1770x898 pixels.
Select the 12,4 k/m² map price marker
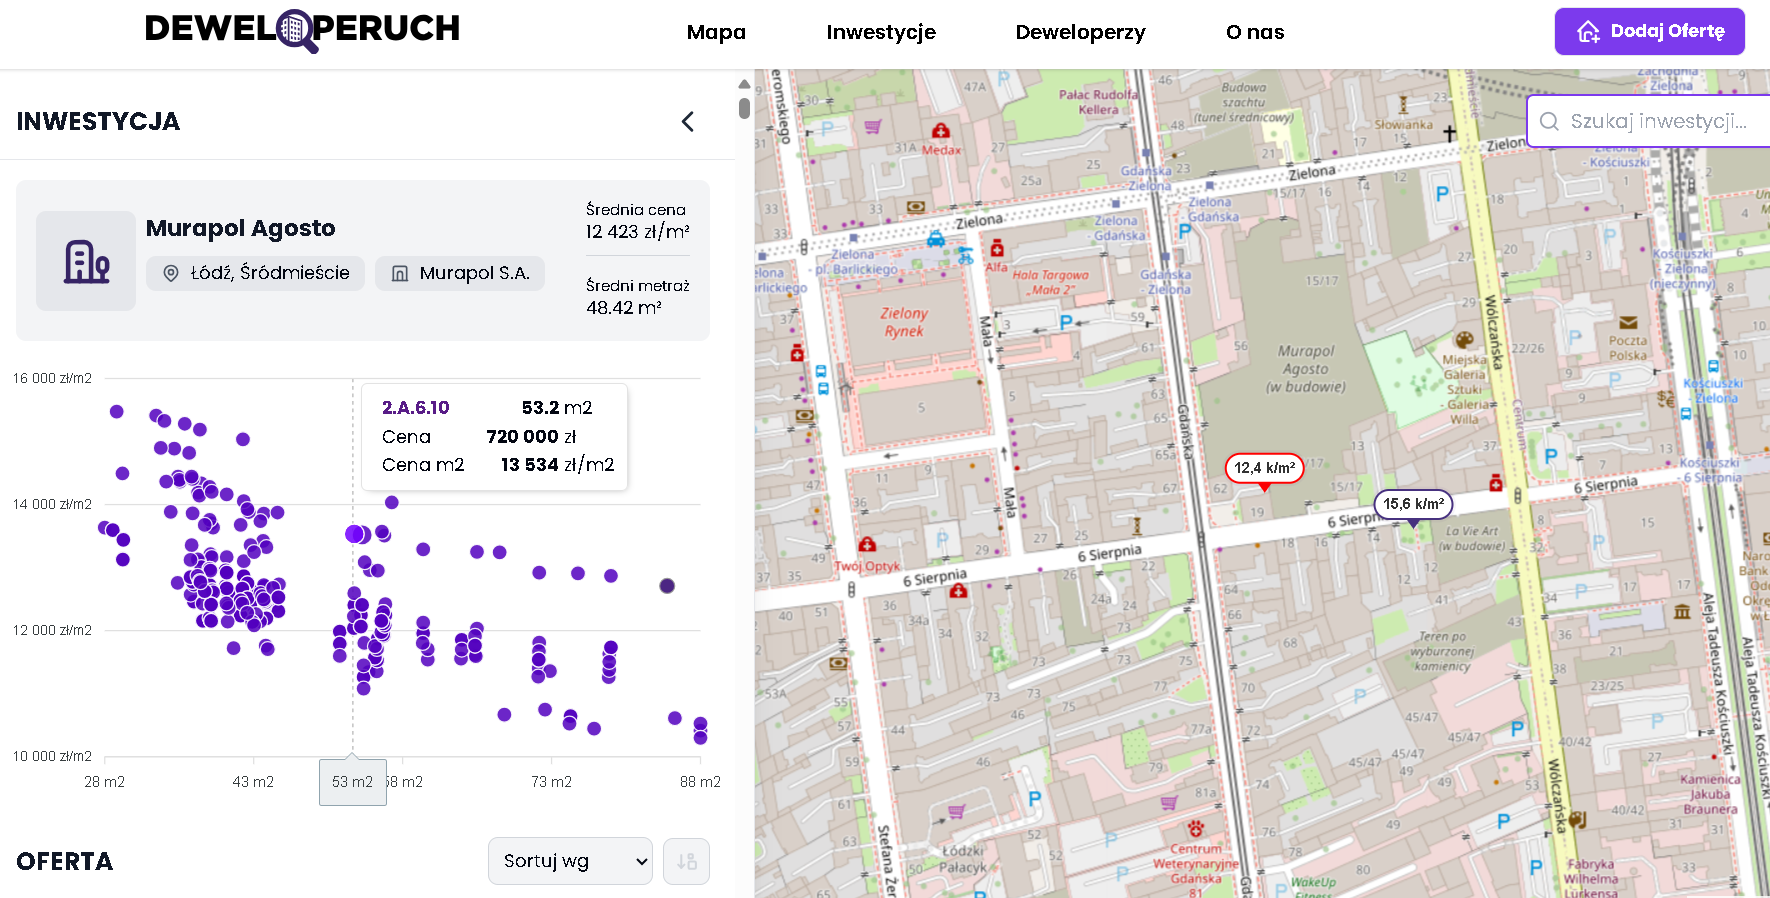[1264, 468]
